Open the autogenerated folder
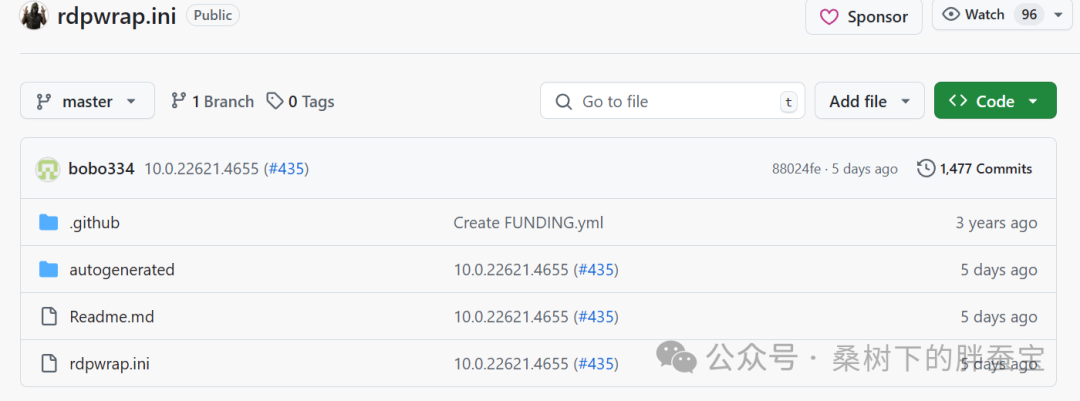 (x=122, y=269)
